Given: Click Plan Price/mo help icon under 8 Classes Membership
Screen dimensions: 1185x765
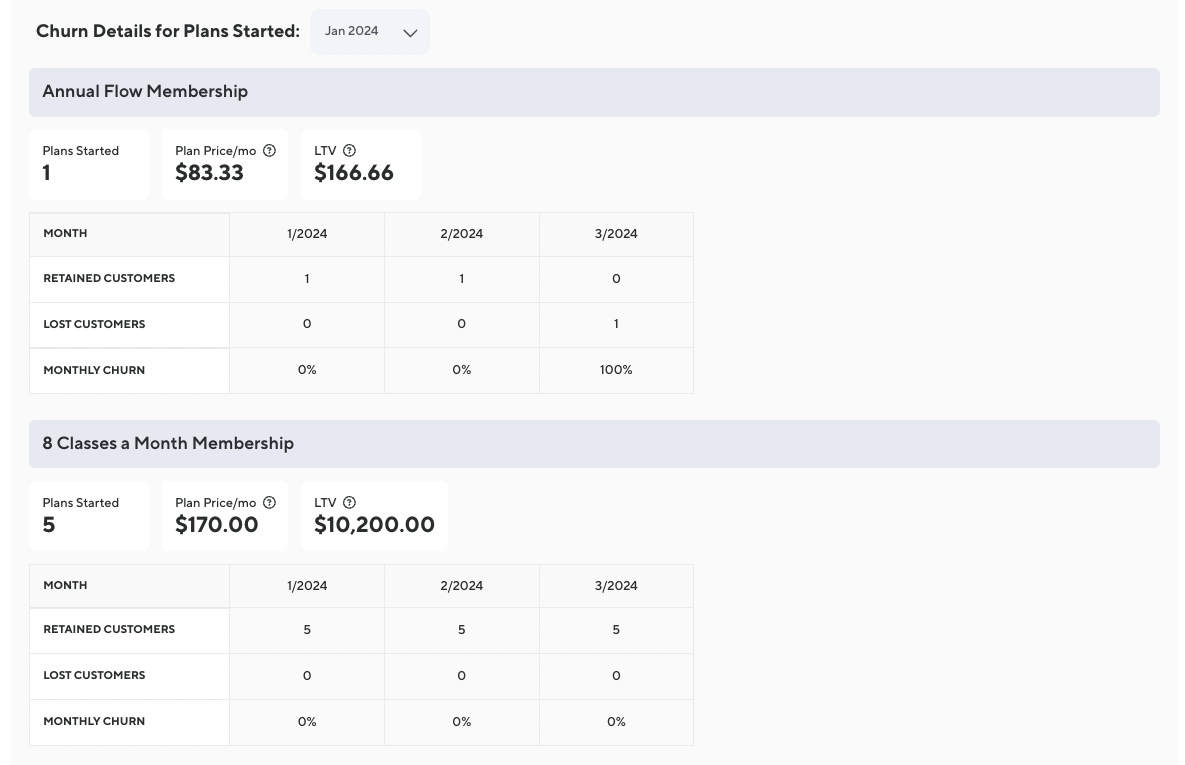Looking at the screenshot, I should click(x=269, y=503).
